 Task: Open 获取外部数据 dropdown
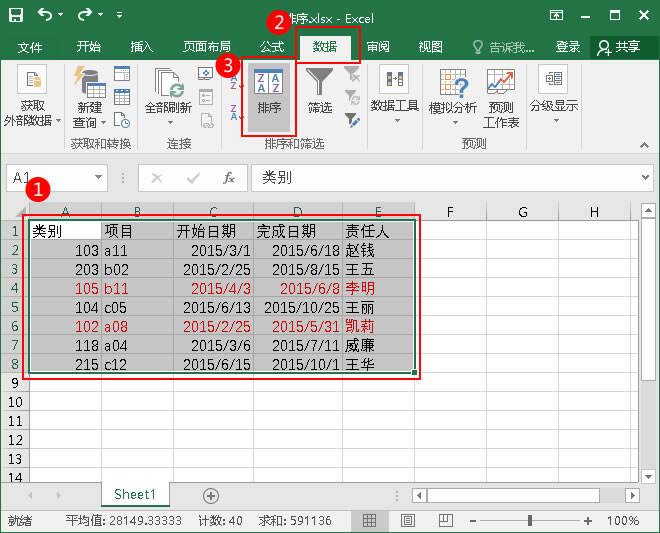pyautogui.click(x=32, y=97)
